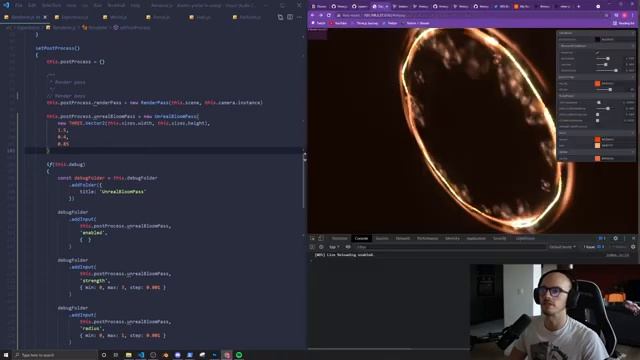
Task: Click the strength slider in the debug panel
Action: [607, 59]
